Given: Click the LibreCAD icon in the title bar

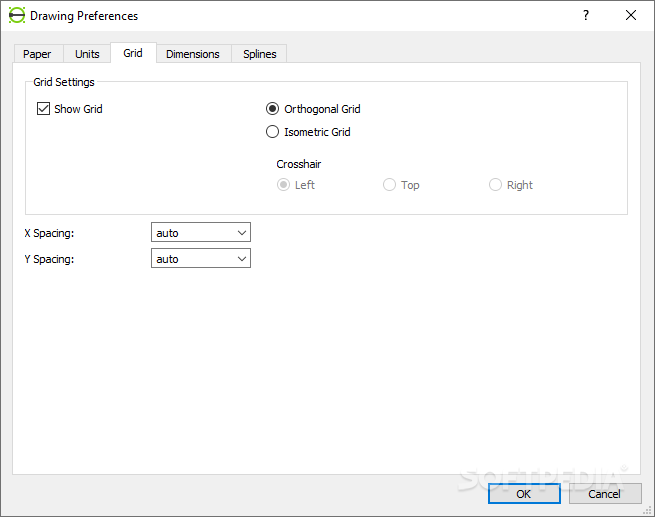Looking at the screenshot, I should [17, 15].
